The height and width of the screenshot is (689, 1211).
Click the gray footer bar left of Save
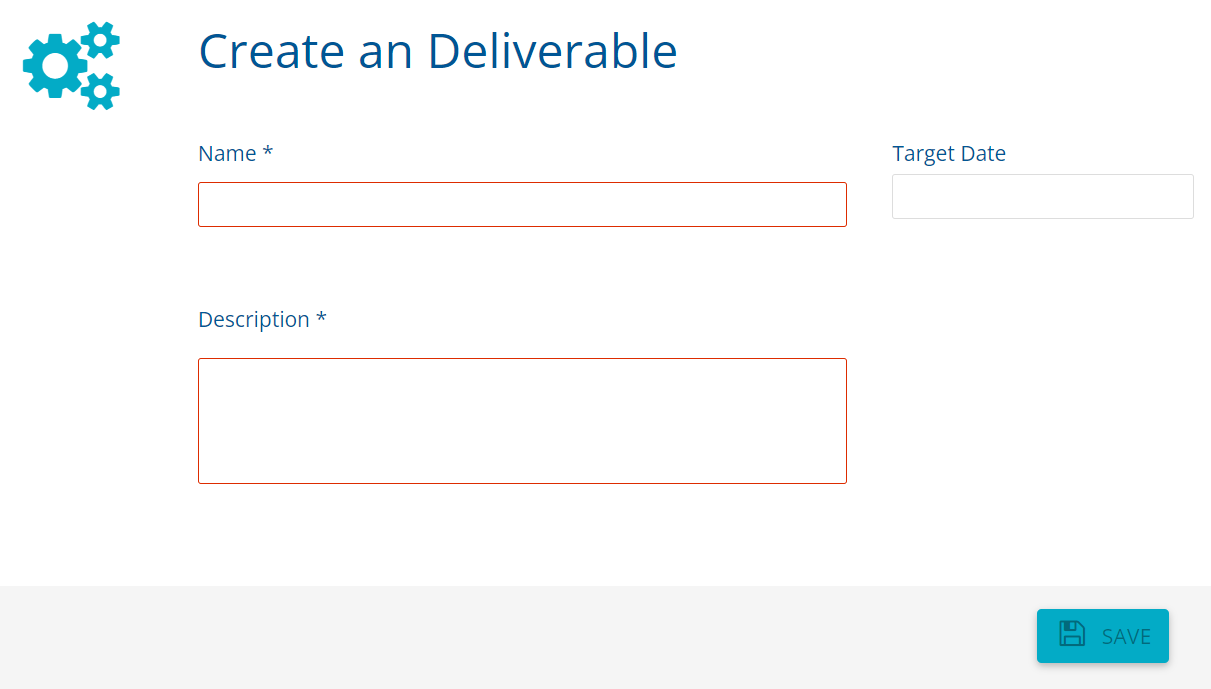(500, 636)
